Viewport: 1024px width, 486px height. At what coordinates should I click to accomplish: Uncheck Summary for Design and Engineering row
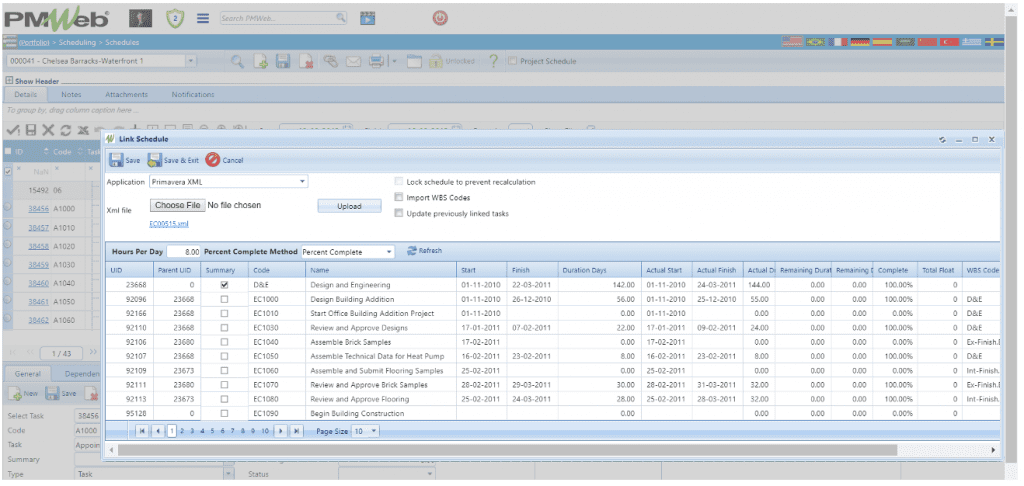coord(225,285)
